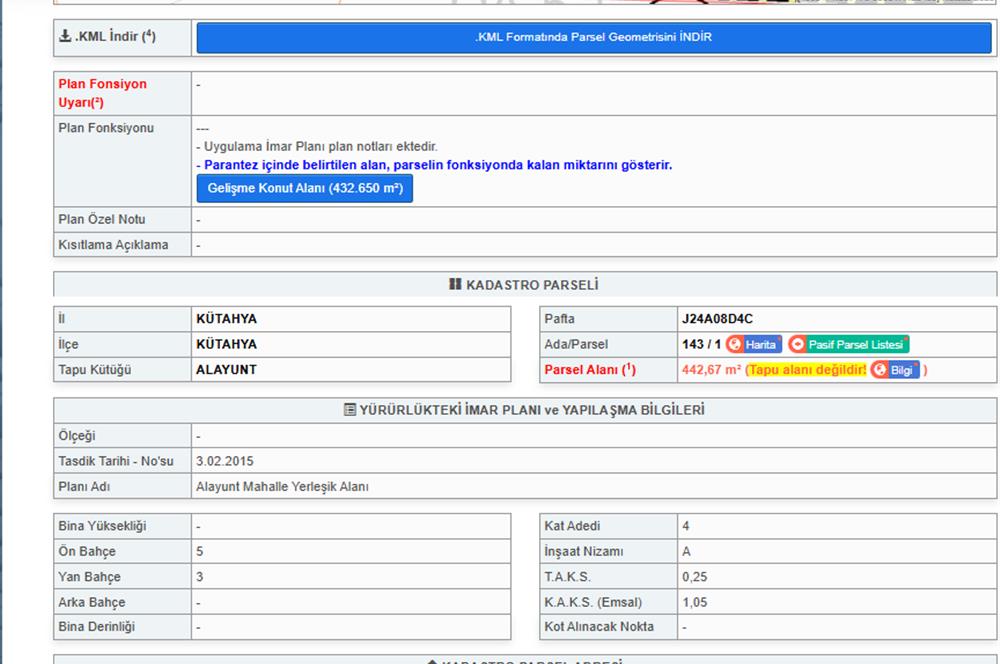Screen dimensions: 1000x664
Task: Open Pasif Parsel Listesi
Action: click(848, 344)
